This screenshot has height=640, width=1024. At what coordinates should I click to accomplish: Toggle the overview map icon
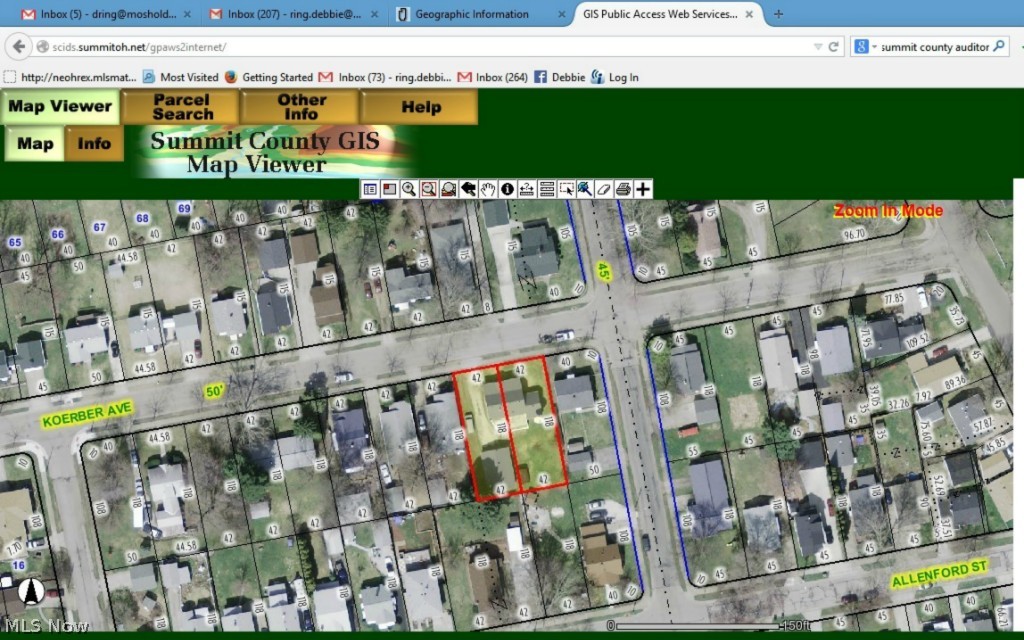[x=389, y=188]
